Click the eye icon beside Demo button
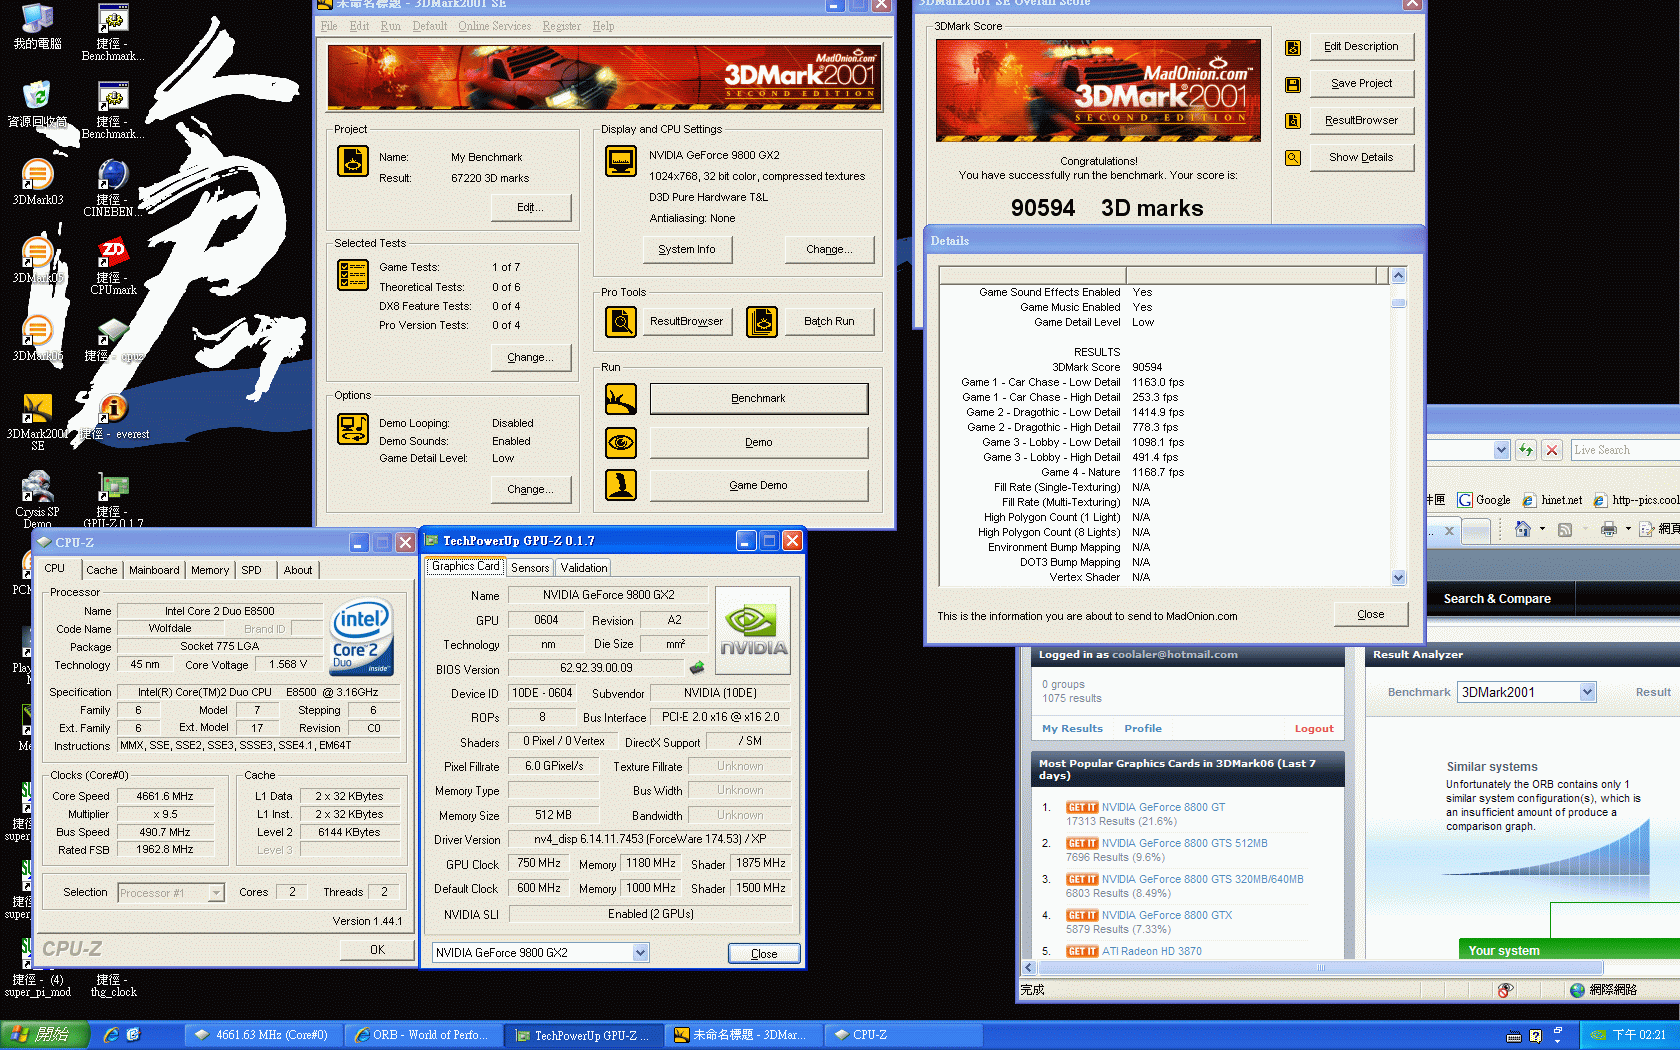The image size is (1680, 1050). click(x=621, y=442)
